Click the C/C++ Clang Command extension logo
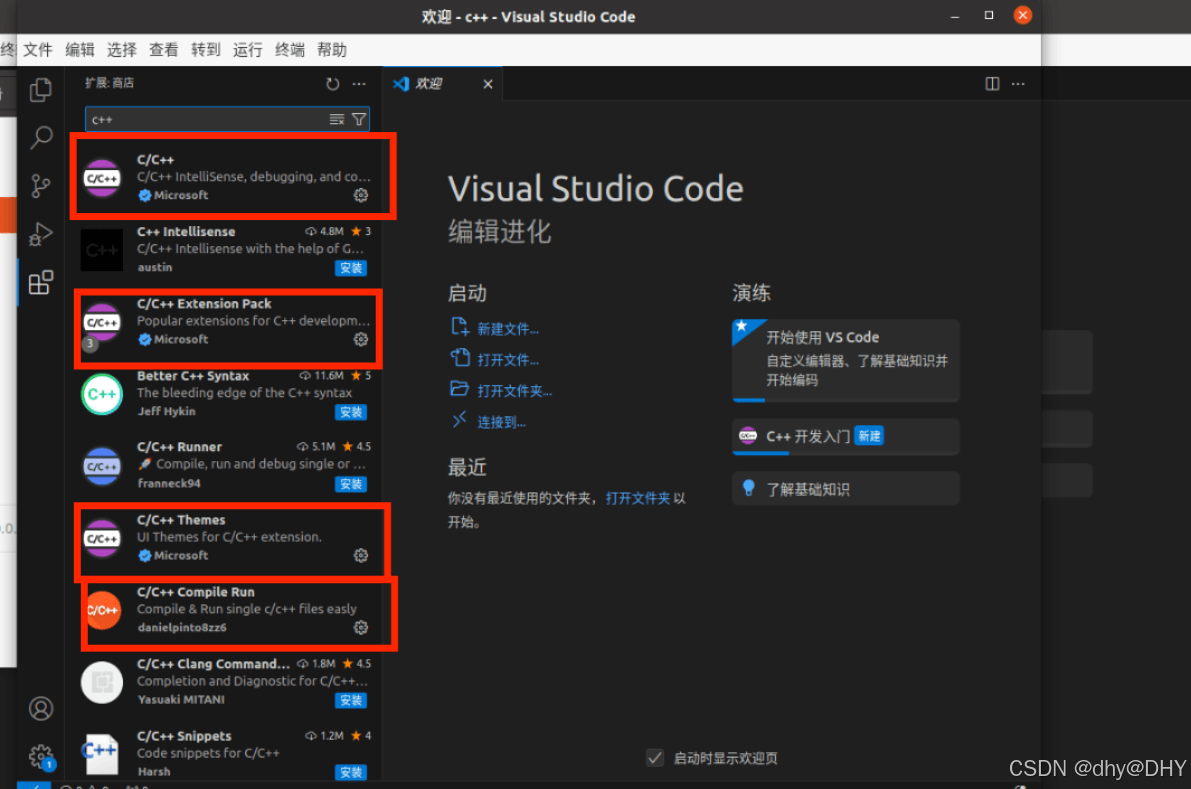 click(102, 683)
